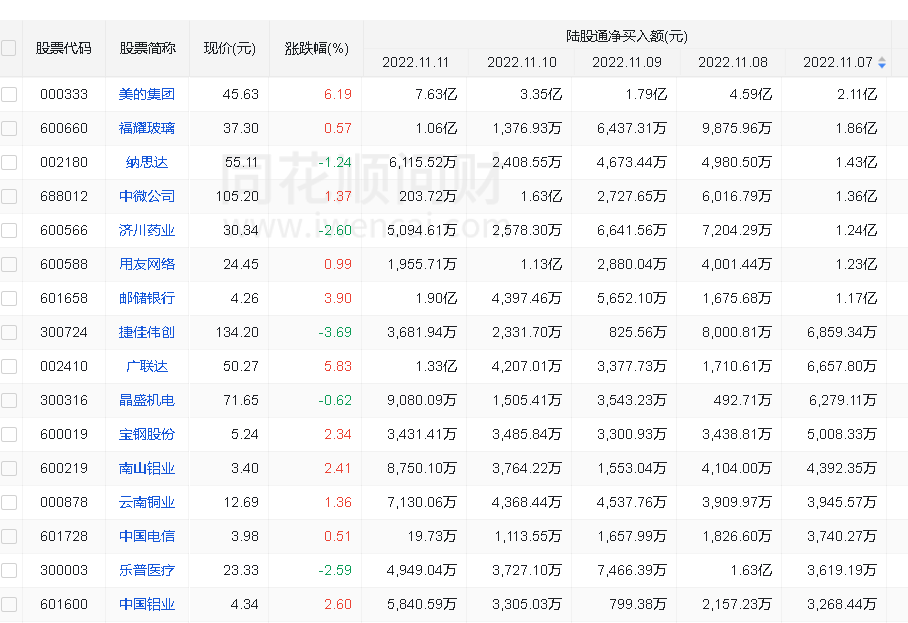Open 用友网络 stock link

[147, 265]
